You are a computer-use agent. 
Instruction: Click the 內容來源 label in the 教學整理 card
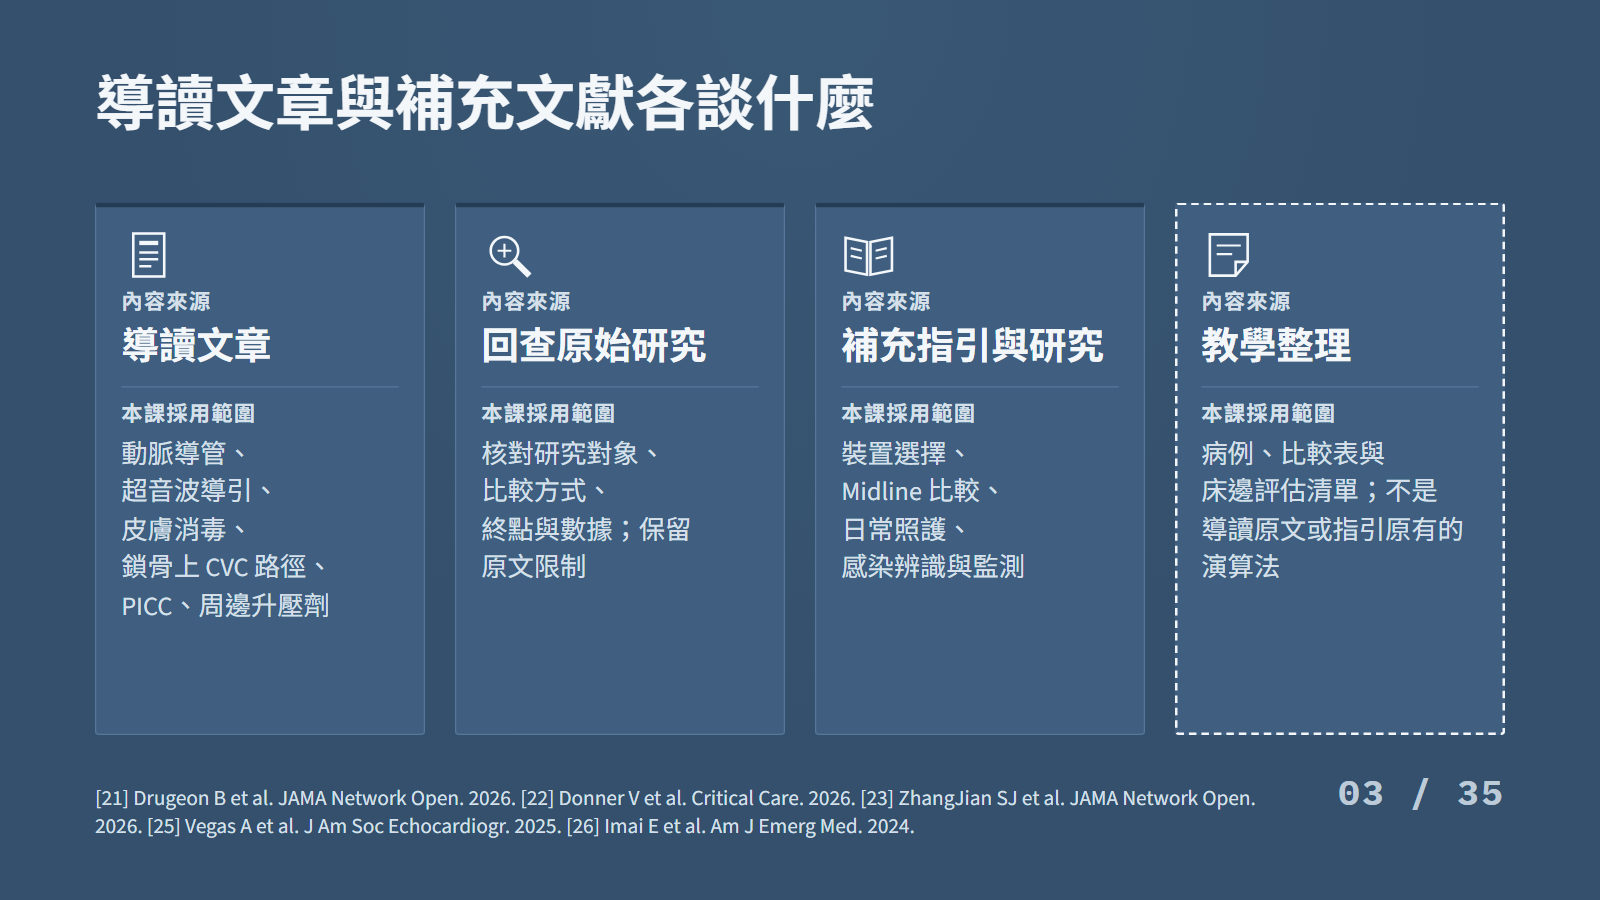pos(1246,302)
